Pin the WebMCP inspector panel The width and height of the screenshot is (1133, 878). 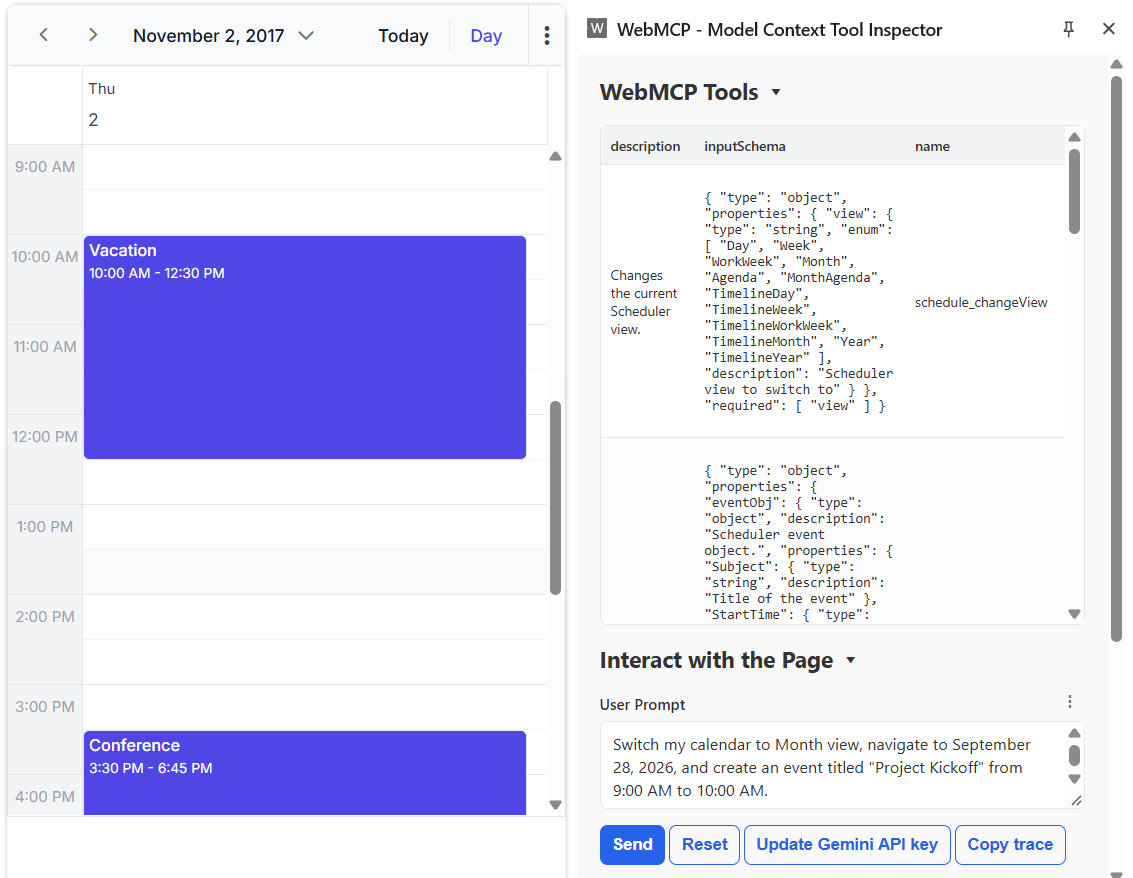[1069, 29]
